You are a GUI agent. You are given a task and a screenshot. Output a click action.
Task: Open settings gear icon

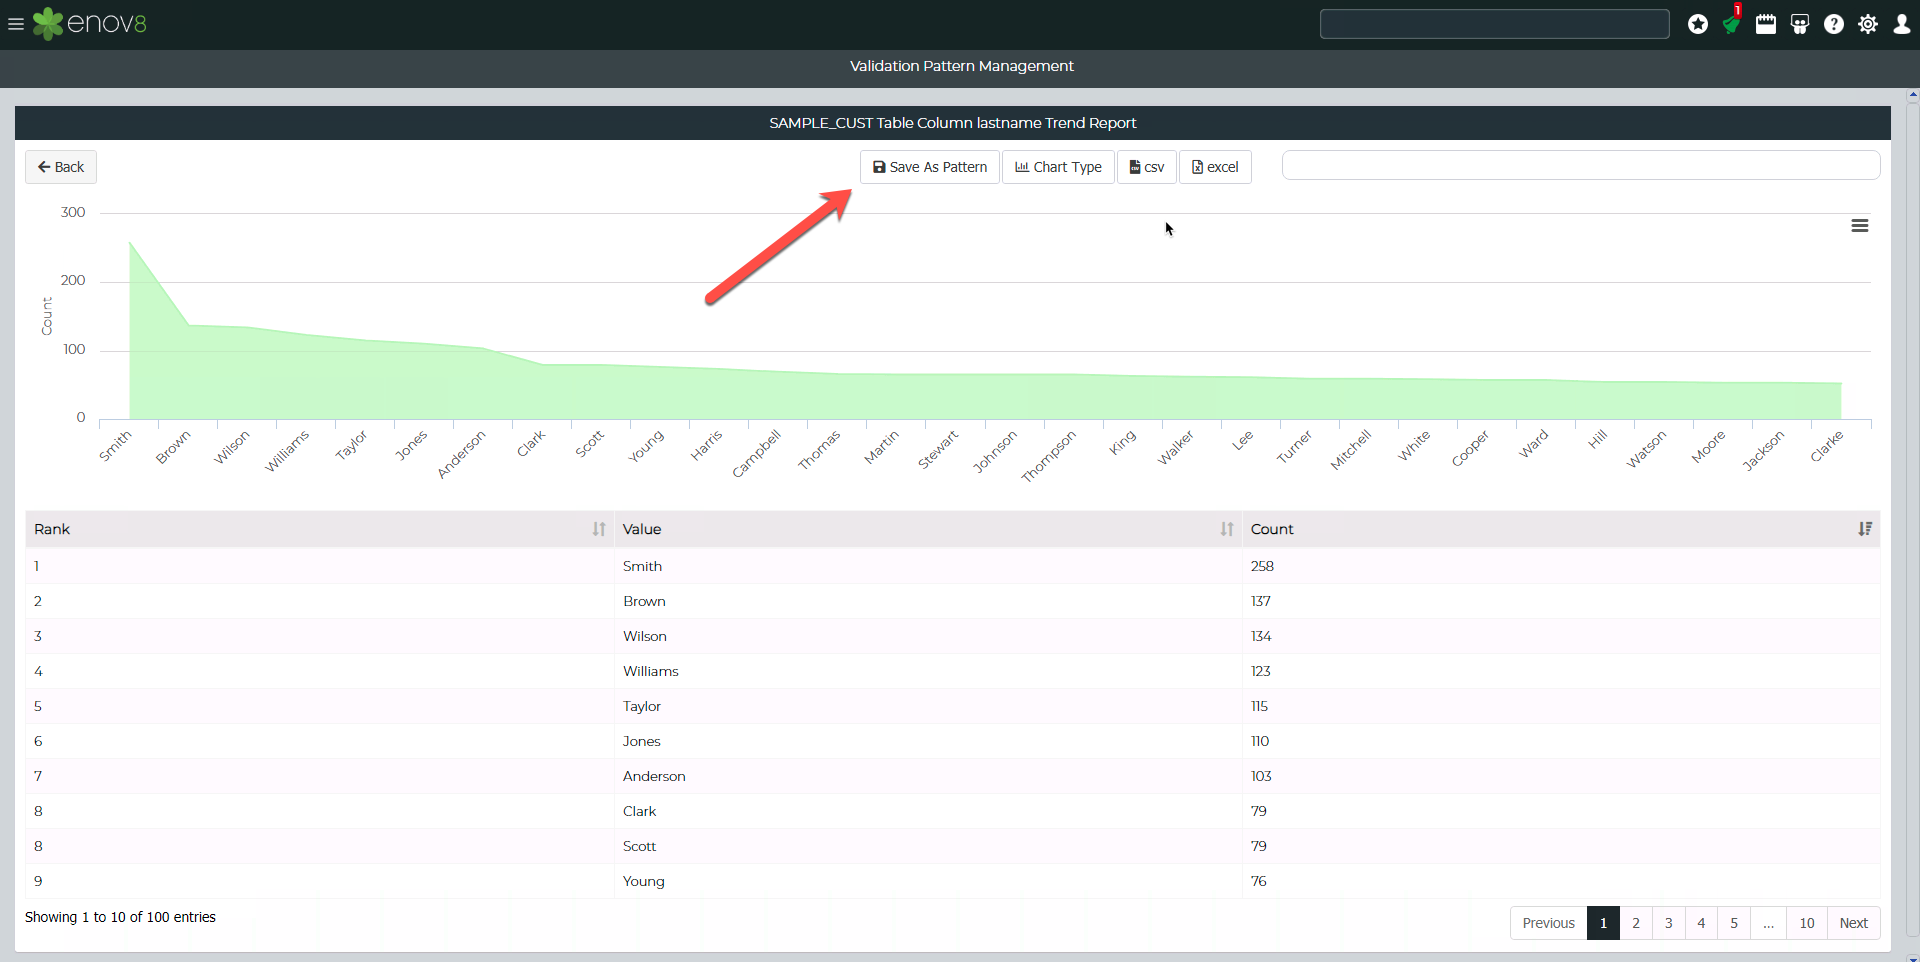tap(1868, 24)
